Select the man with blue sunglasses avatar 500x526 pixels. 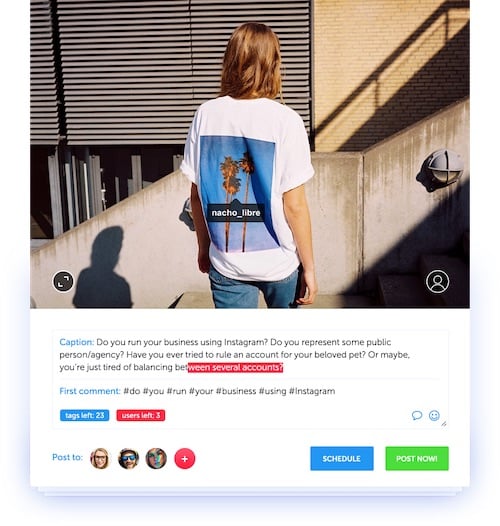[x=129, y=458]
